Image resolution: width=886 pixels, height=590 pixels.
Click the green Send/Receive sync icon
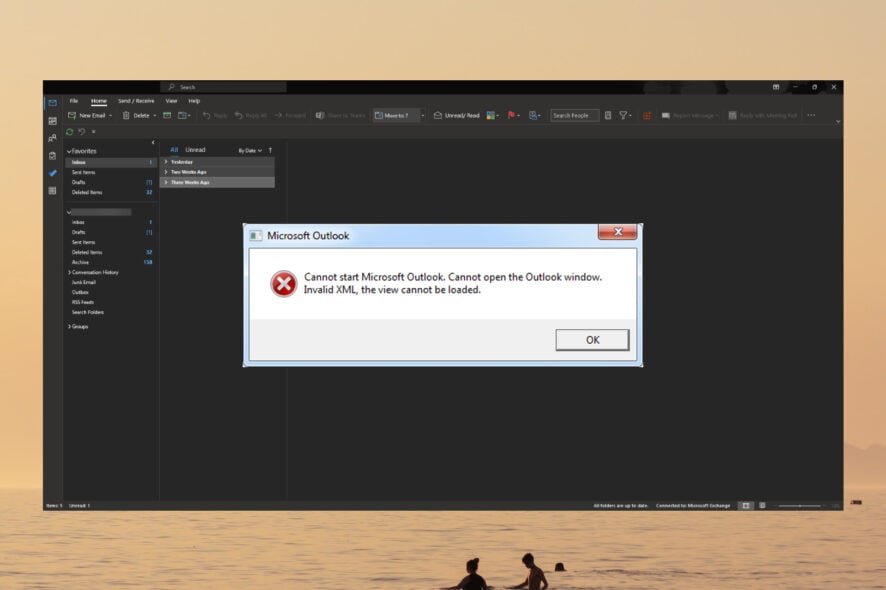70,132
